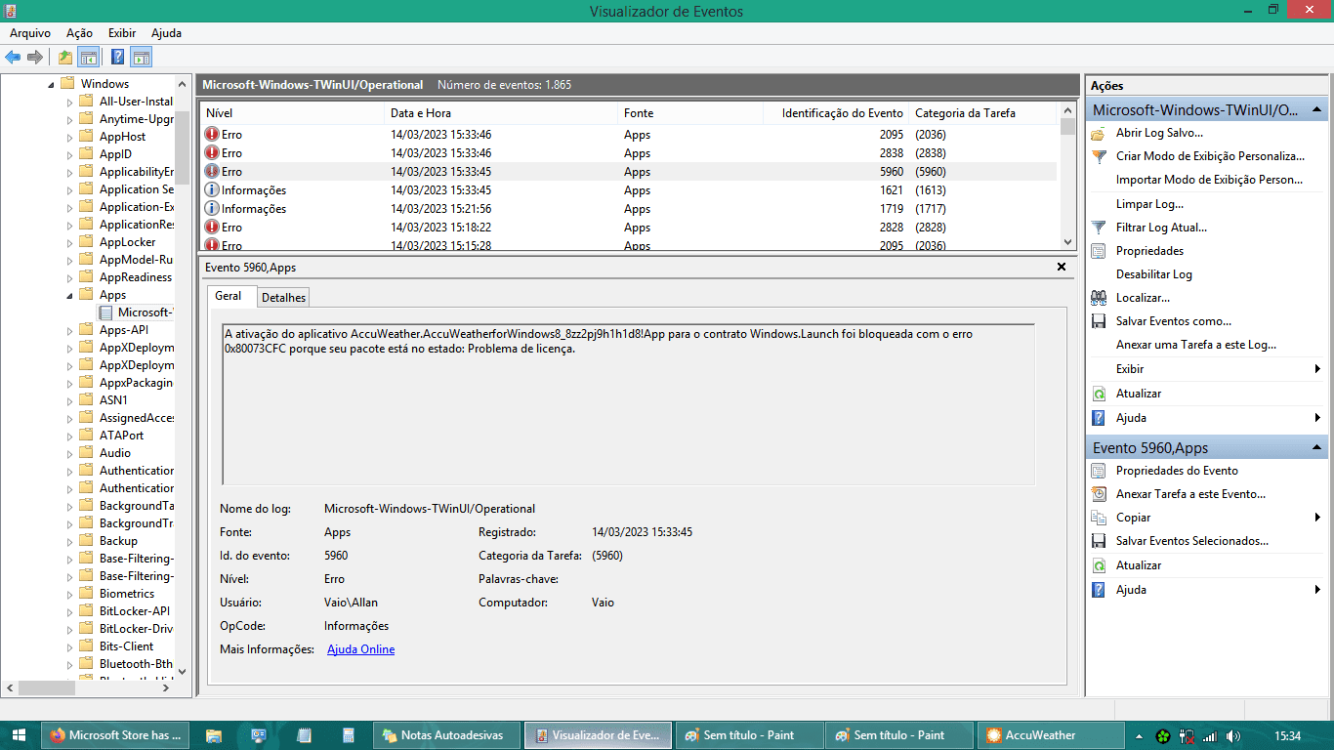1334x750 pixels.
Task: Click the 'Ajuda Online' link
Action: click(x=360, y=650)
